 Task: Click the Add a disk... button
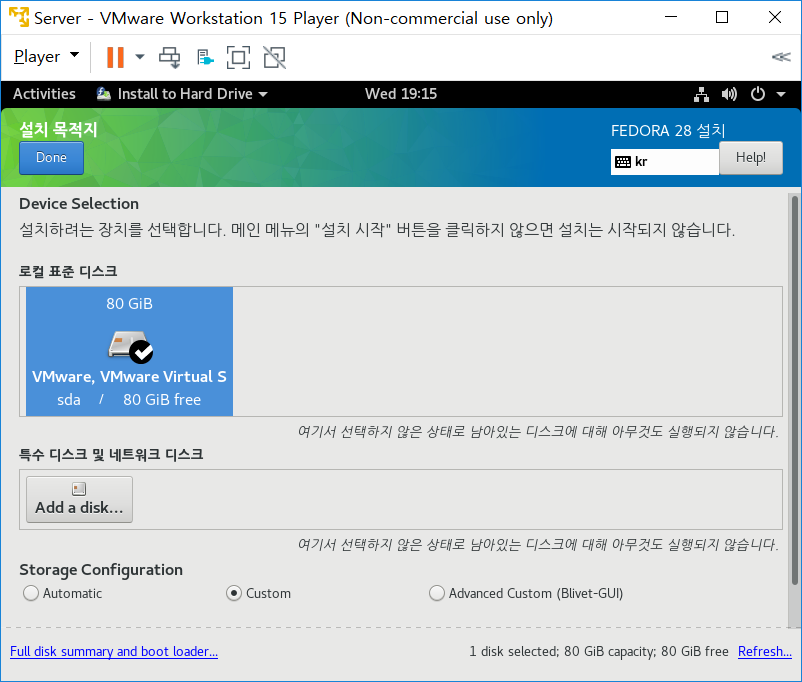point(79,499)
